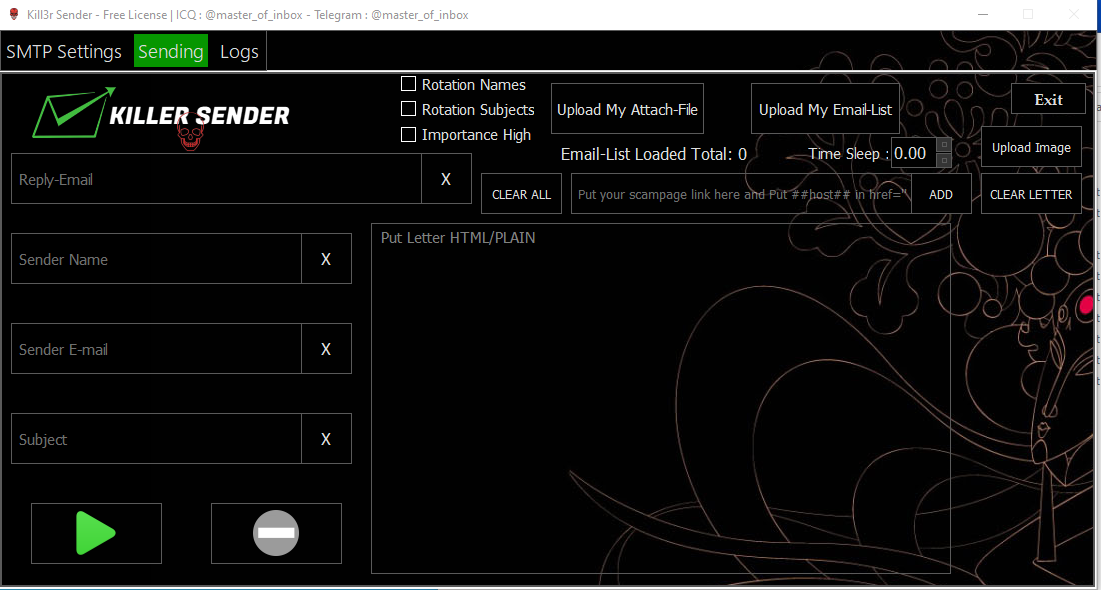Viewport: 1101px width, 590px height.
Task: Click the grey stop button
Action: (276, 533)
